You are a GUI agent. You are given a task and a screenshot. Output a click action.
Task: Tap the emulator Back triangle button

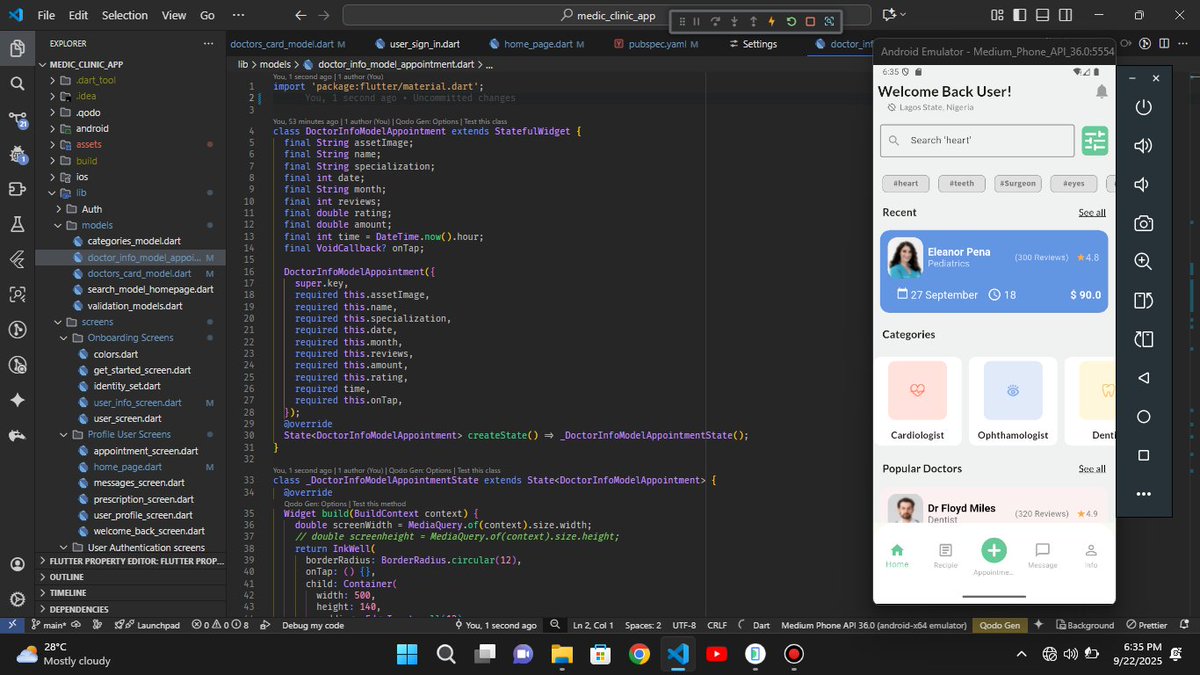point(1144,378)
